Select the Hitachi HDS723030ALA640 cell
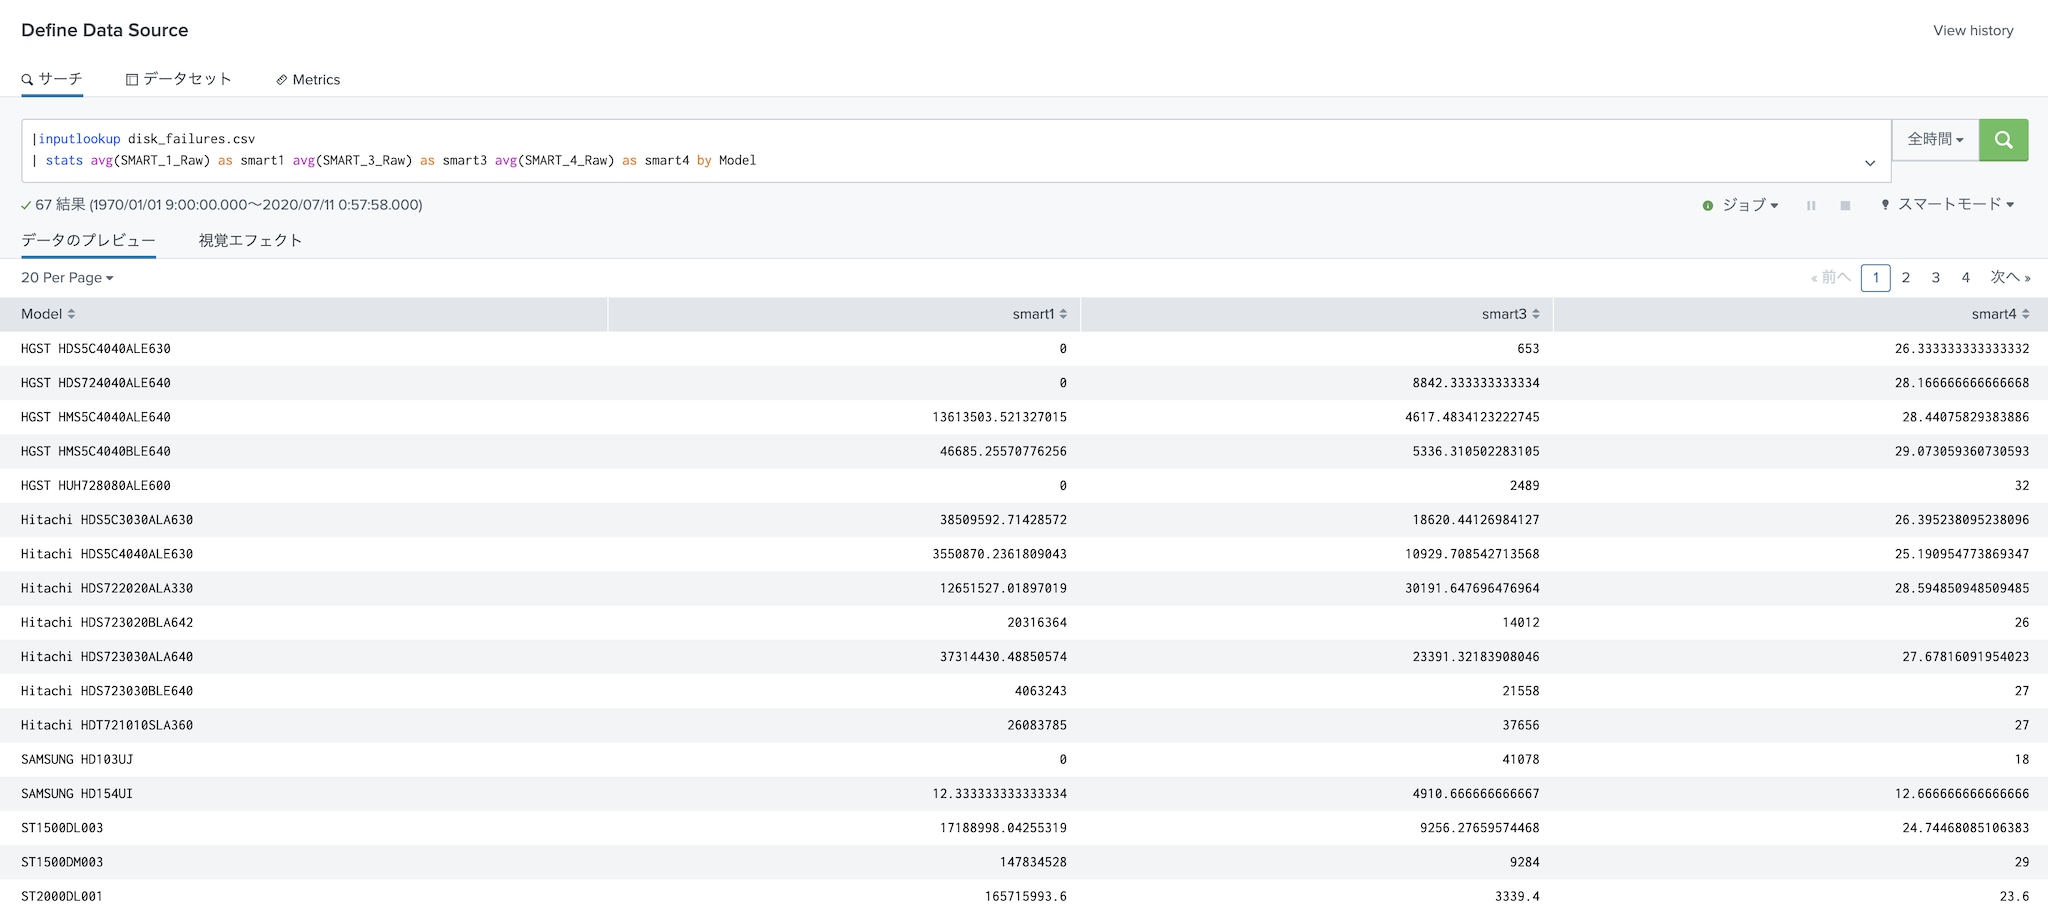The image size is (2048, 904). (107, 657)
